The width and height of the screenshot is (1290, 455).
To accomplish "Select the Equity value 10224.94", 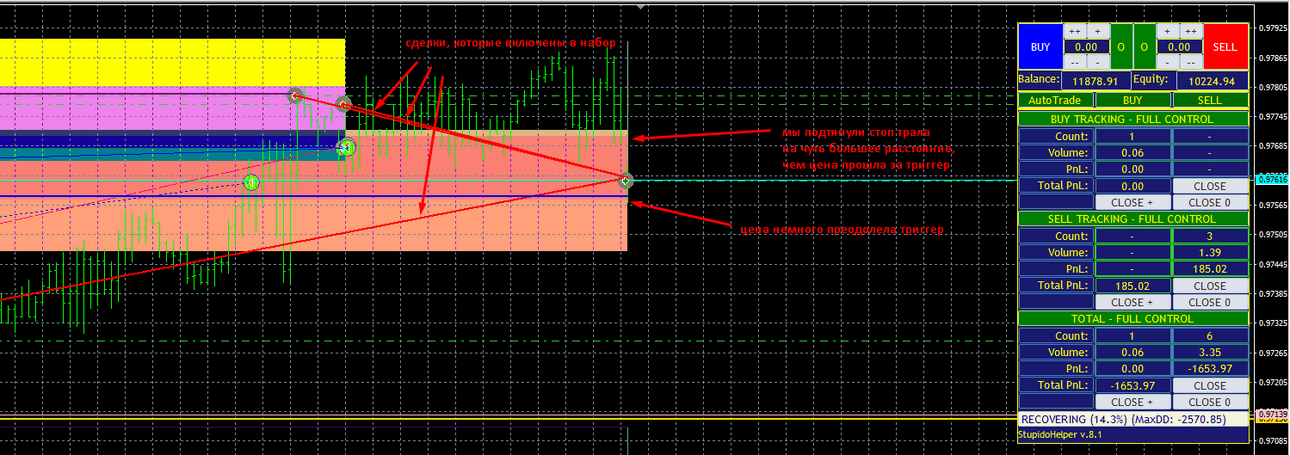I will coord(1212,81).
